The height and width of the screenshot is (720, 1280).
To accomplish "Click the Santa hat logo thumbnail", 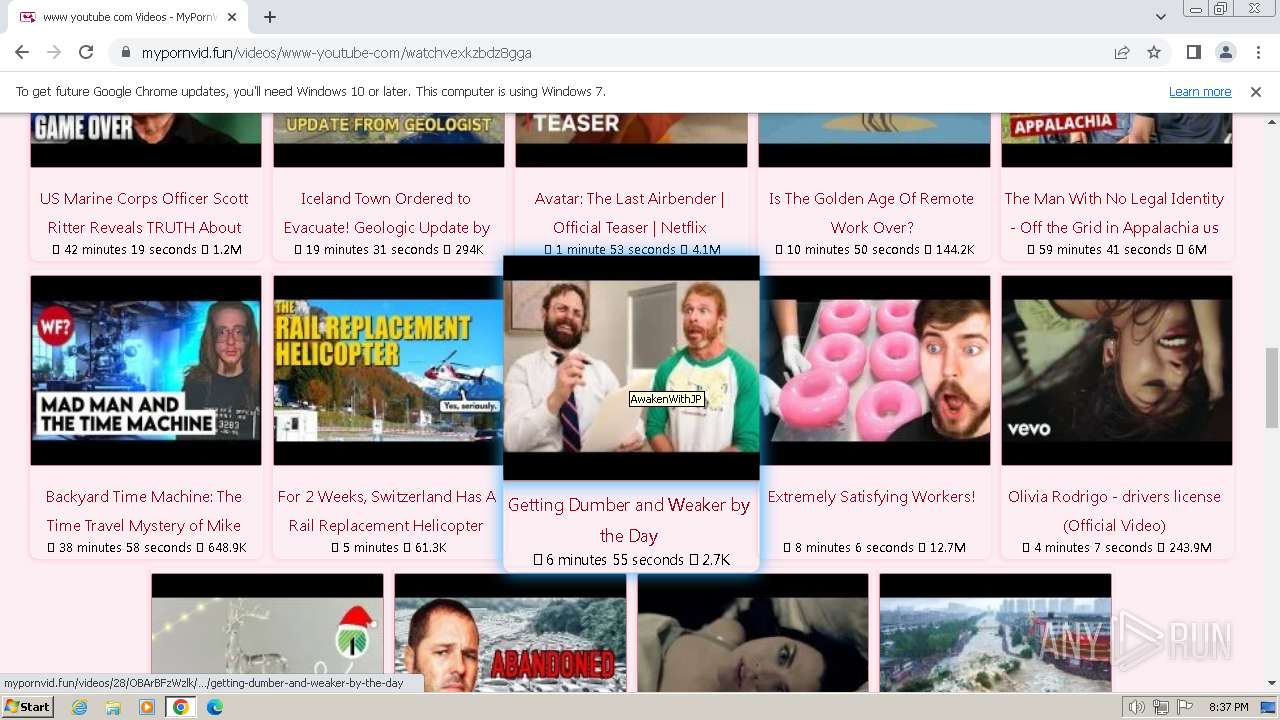I will 267,633.
